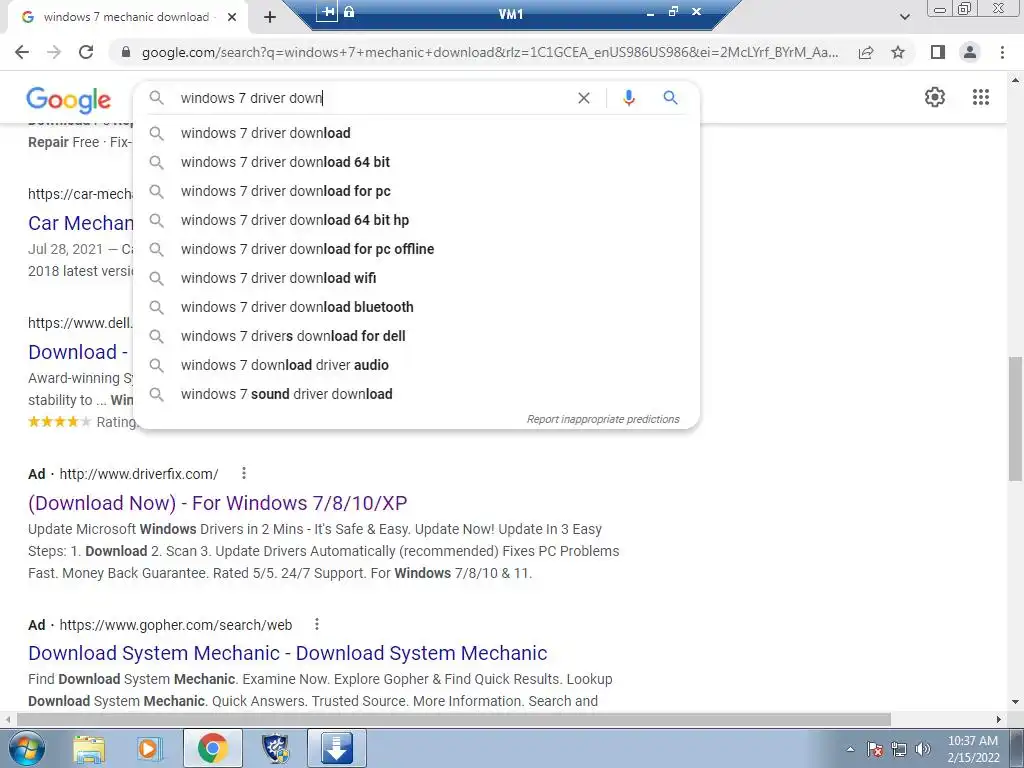The image size is (1024, 768).
Task: Reload the current page
Action: tap(86, 52)
